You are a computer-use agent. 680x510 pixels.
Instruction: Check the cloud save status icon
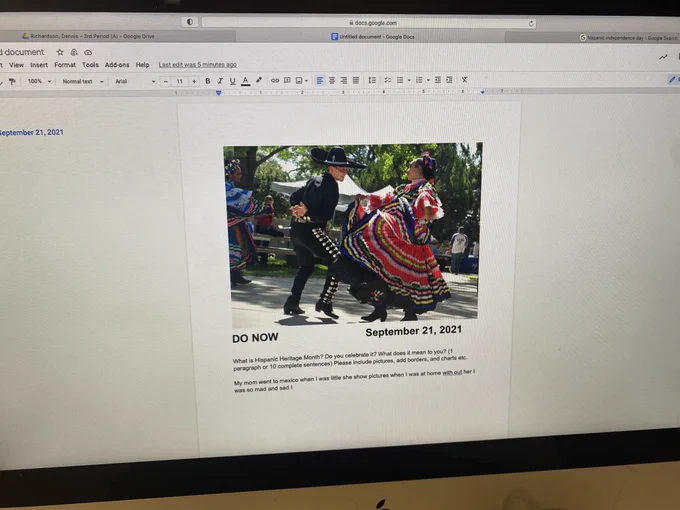pyautogui.click(x=88, y=52)
